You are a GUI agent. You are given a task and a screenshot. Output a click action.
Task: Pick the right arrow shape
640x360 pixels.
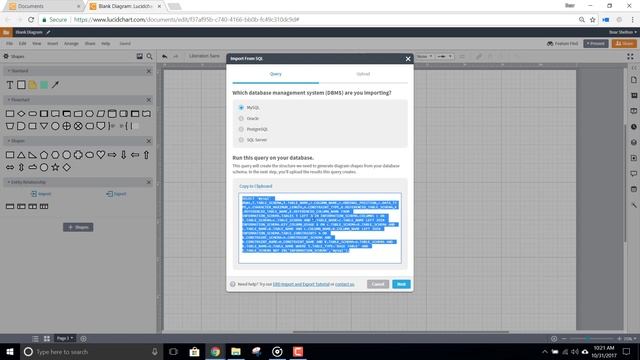click(112, 155)
